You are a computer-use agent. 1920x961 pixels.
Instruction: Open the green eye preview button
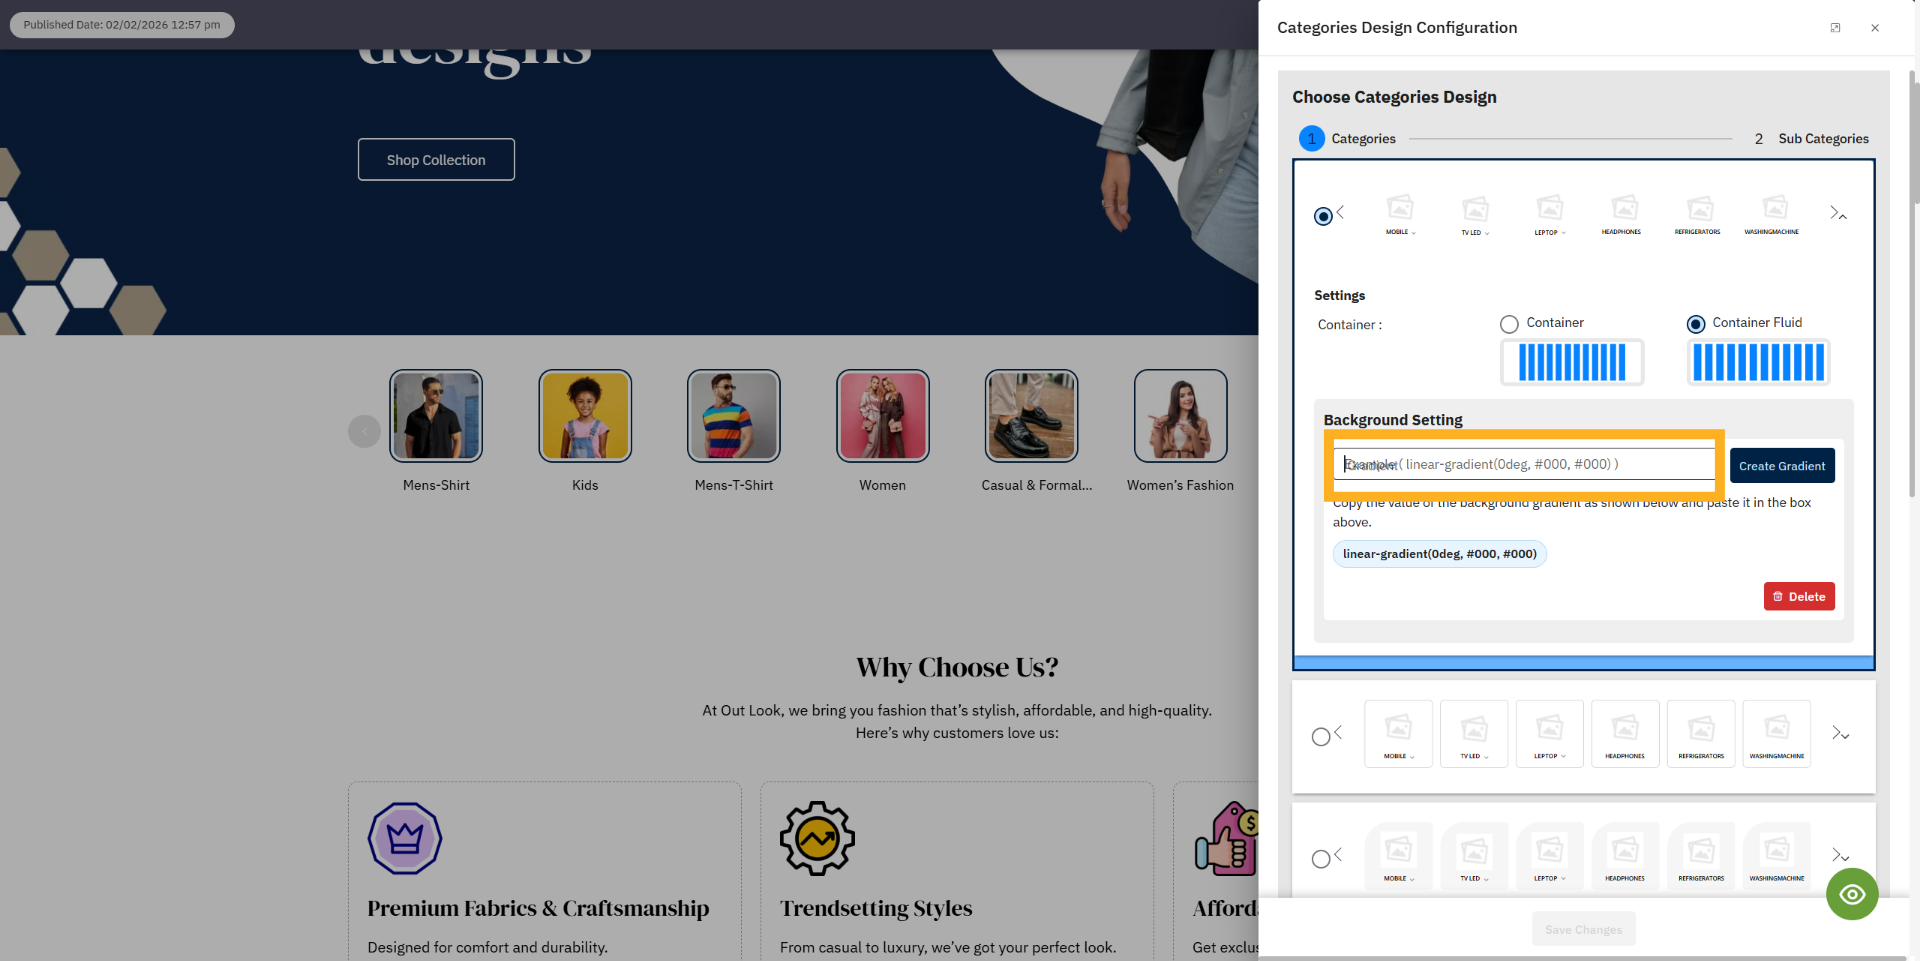[1852, 894]
